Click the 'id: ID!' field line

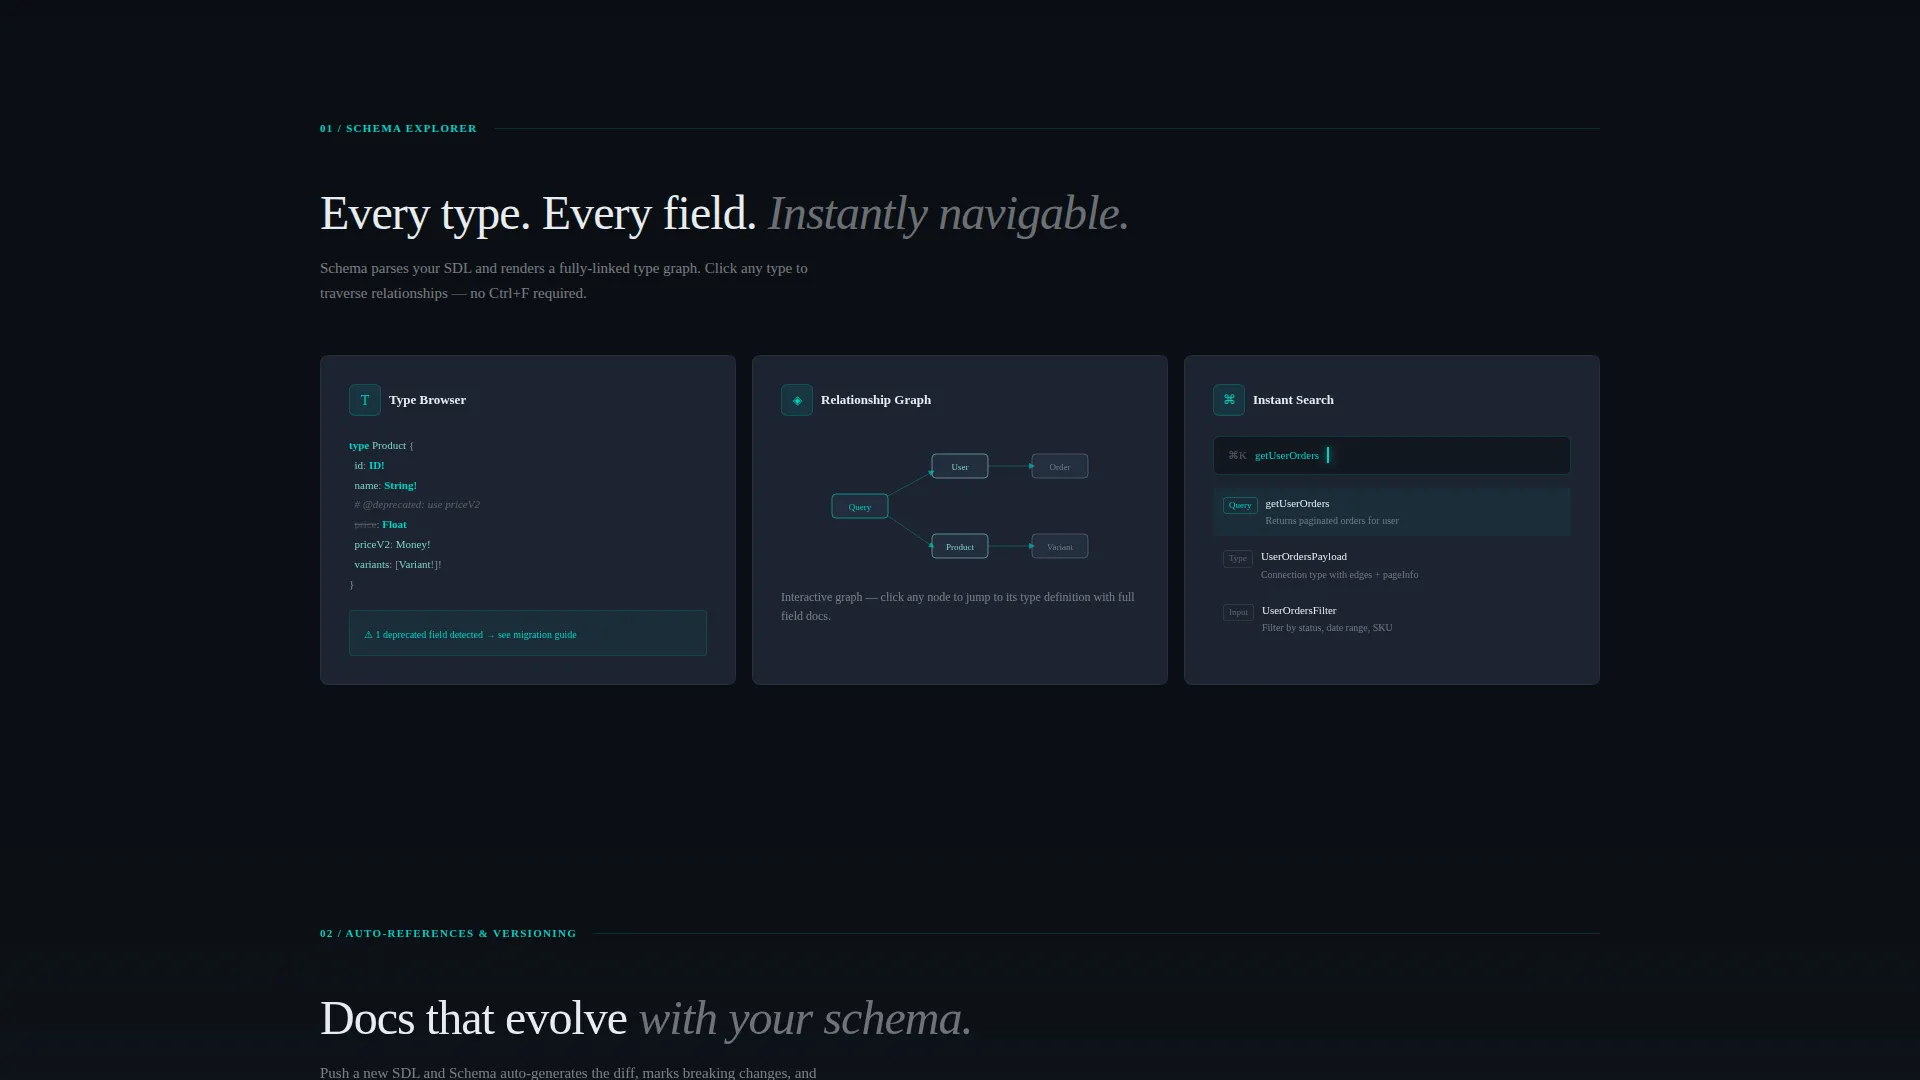pos(369,466)
